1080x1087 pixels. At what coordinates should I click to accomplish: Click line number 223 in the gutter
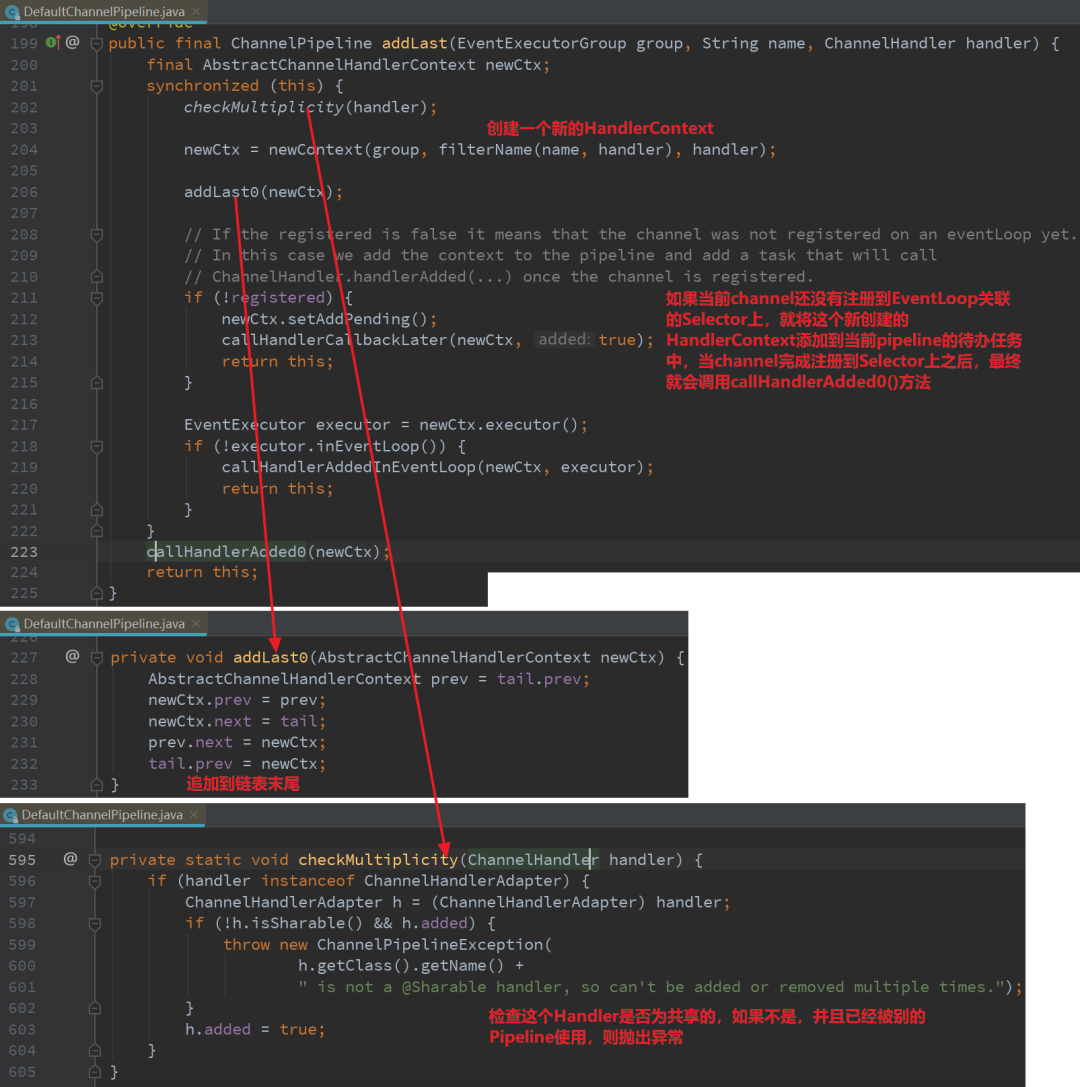click(x=24, y=552)
